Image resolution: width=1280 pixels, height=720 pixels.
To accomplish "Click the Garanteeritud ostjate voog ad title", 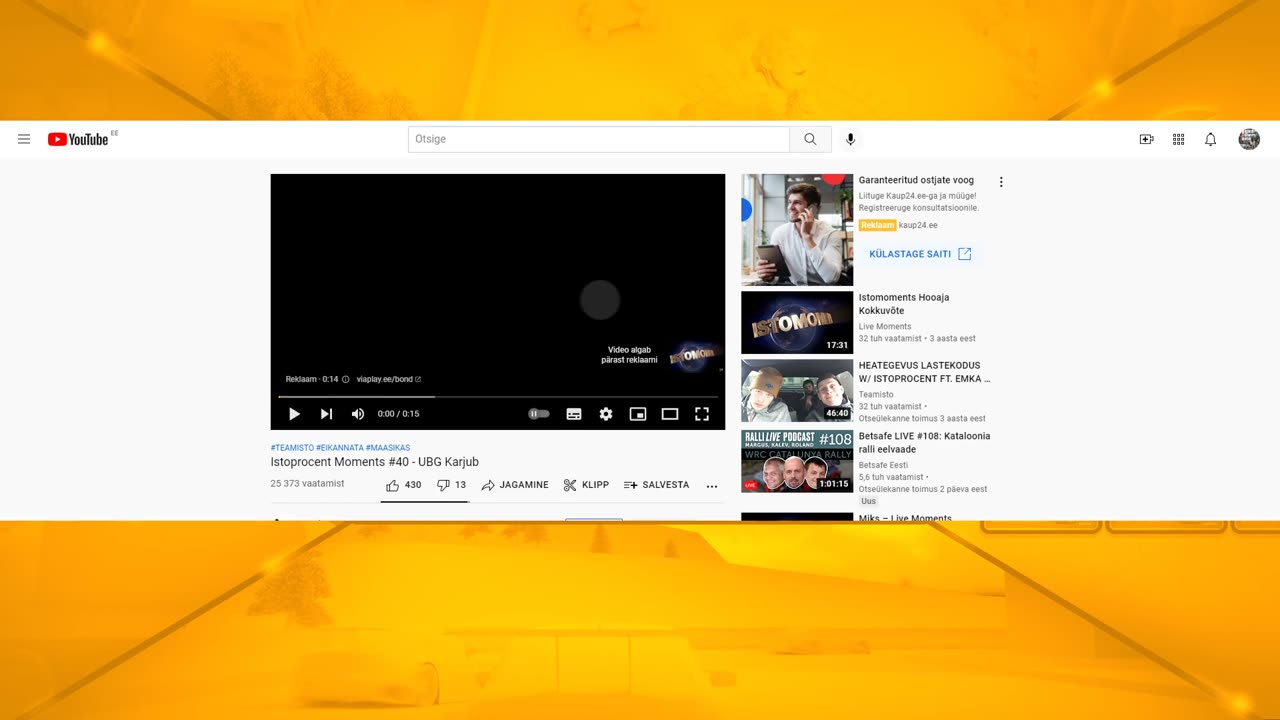I will [916, 180].
